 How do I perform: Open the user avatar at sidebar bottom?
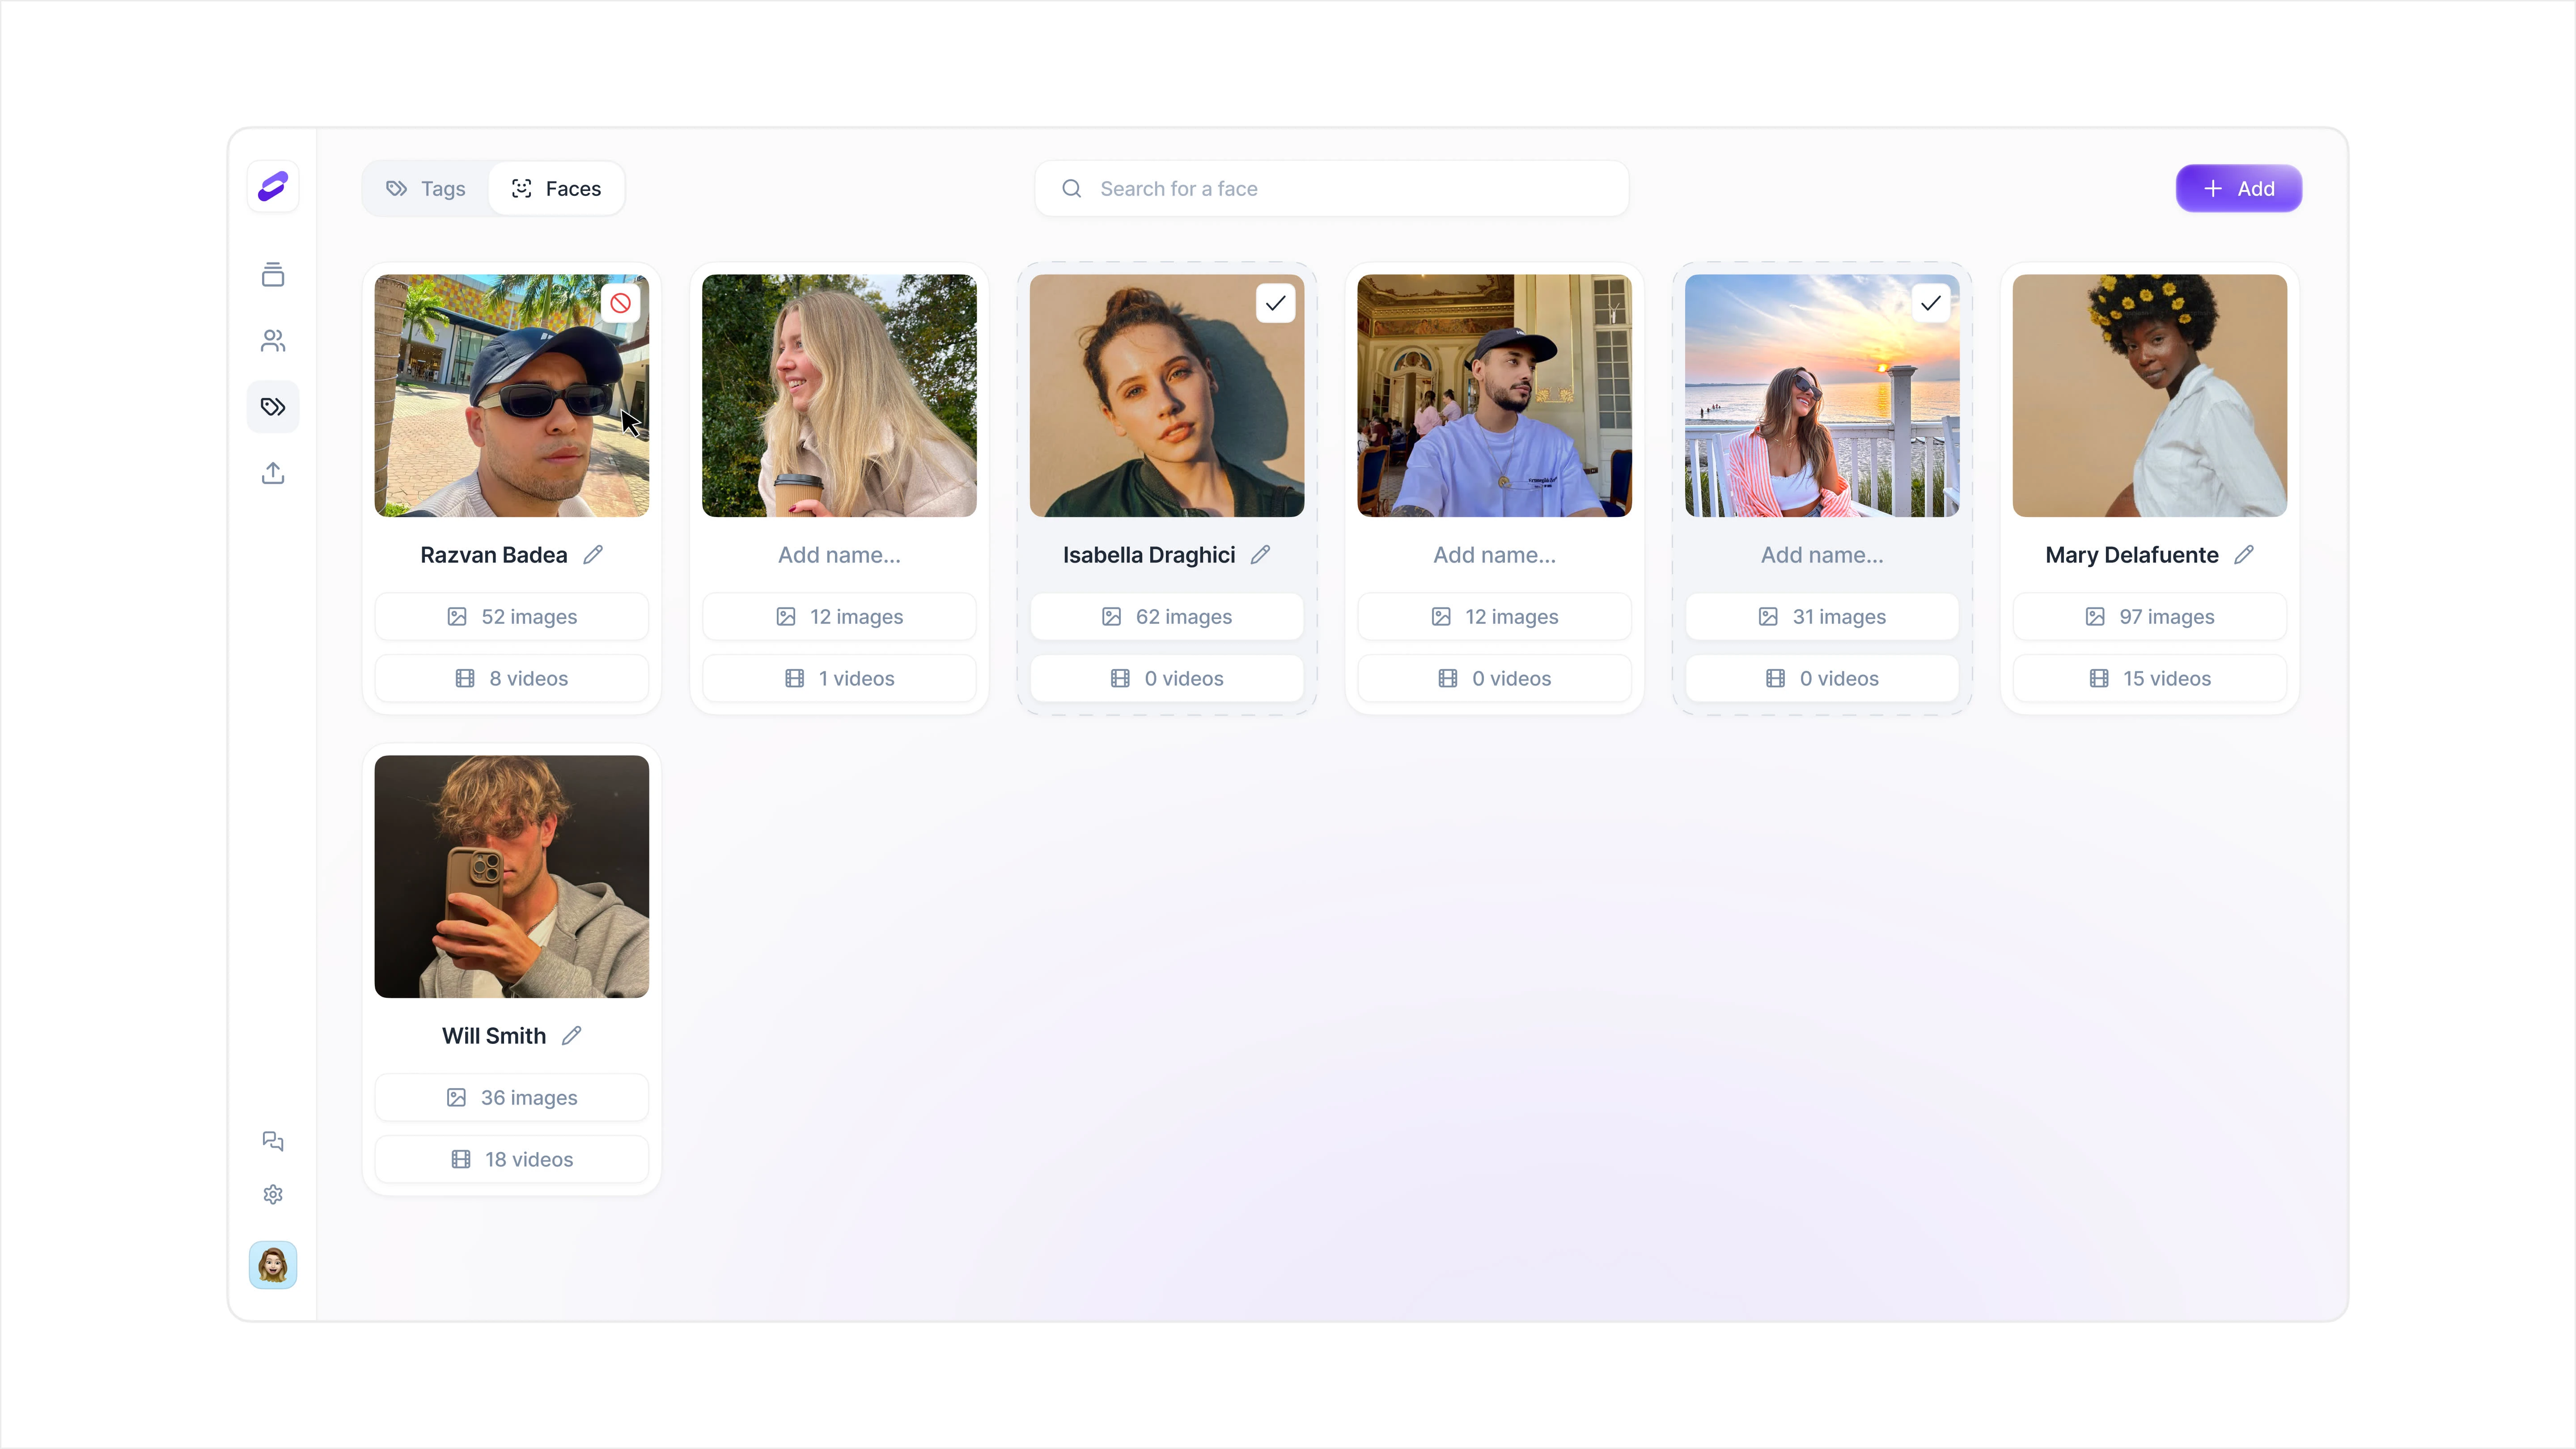[273, 1265]
